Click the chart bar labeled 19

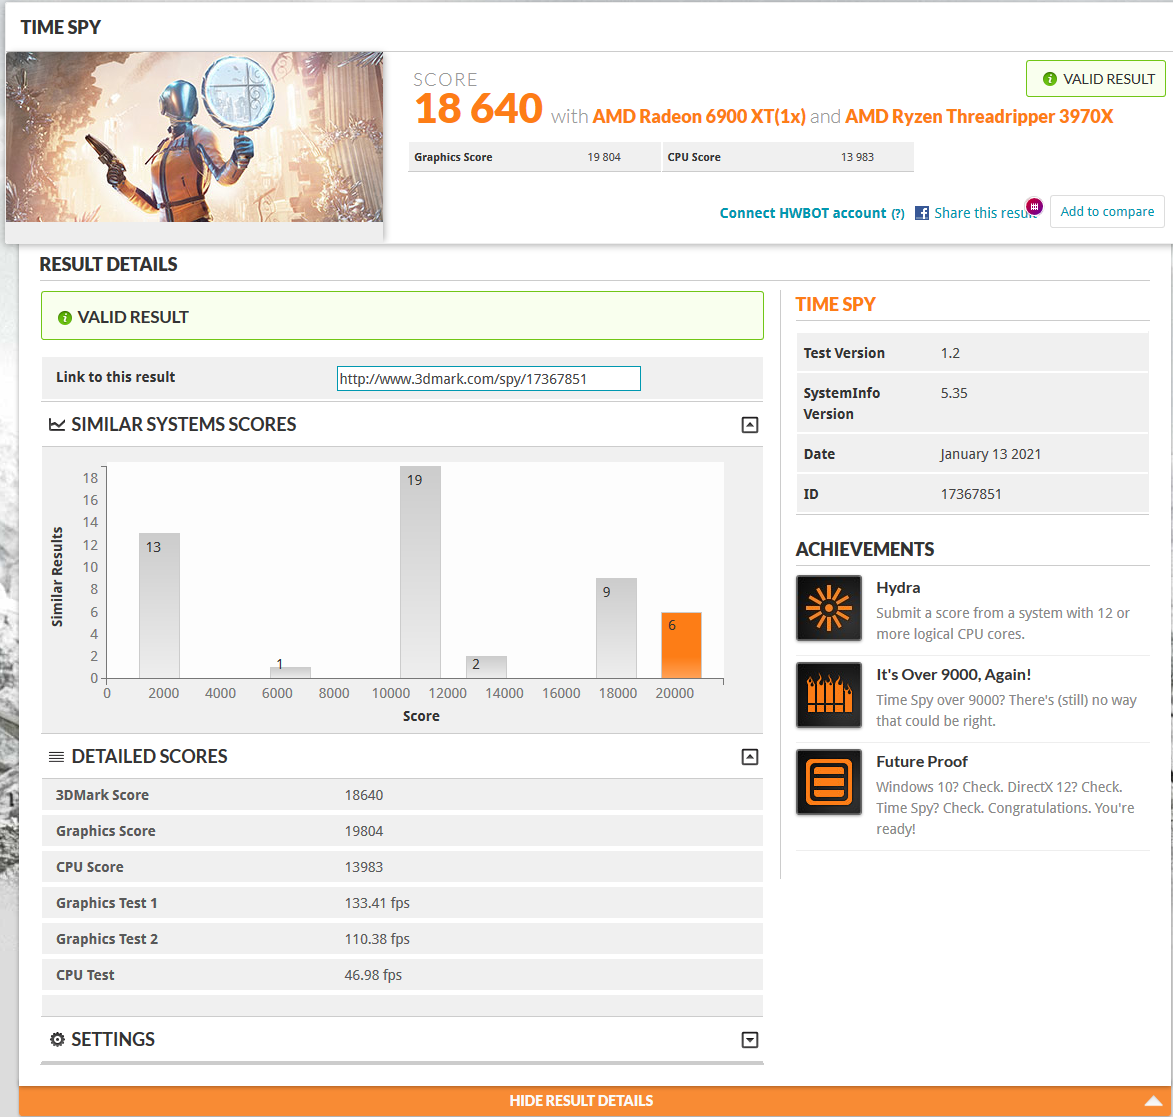(420, 572)
